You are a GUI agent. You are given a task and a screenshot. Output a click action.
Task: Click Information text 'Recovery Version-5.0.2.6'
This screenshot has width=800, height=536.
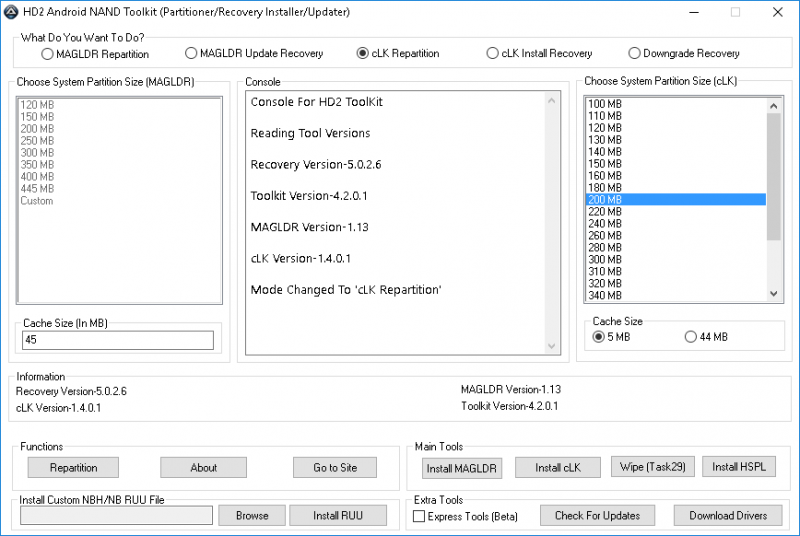coord(71,392)
